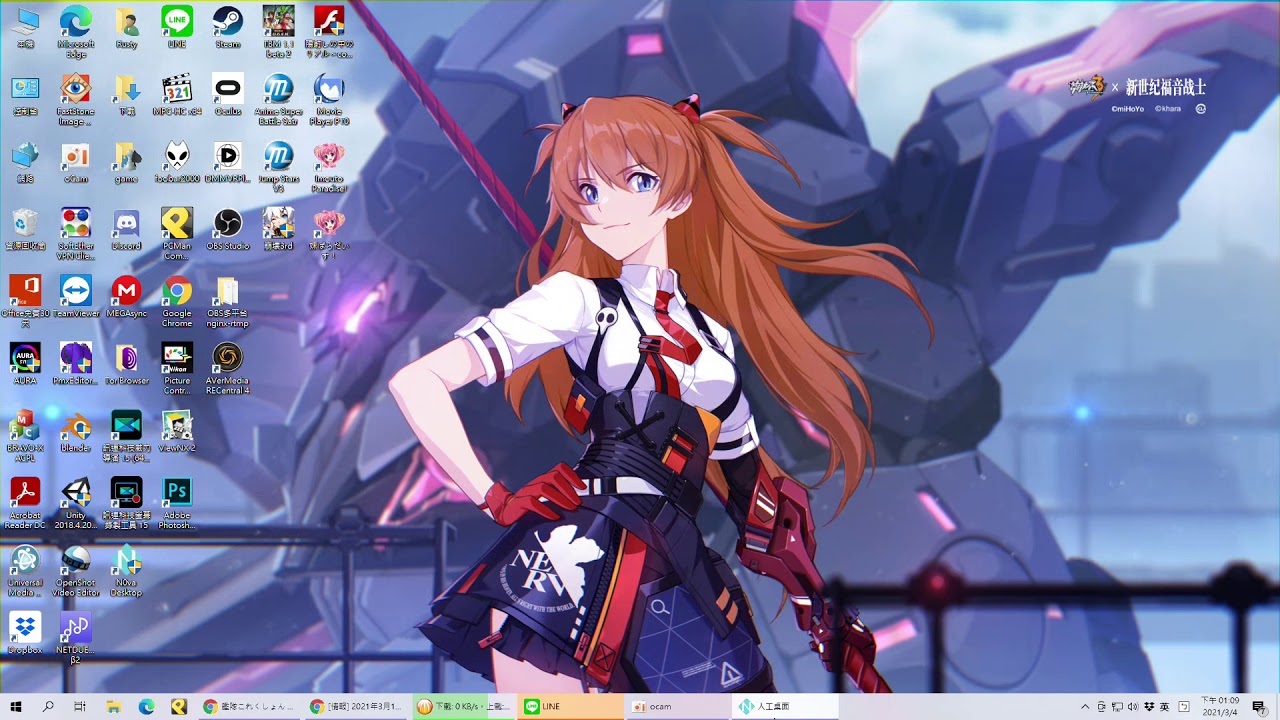The width and height of the screenshot is (1280, 720).
Task: Open Nikon Picture Control shortcut
Action: click(177, 368)
